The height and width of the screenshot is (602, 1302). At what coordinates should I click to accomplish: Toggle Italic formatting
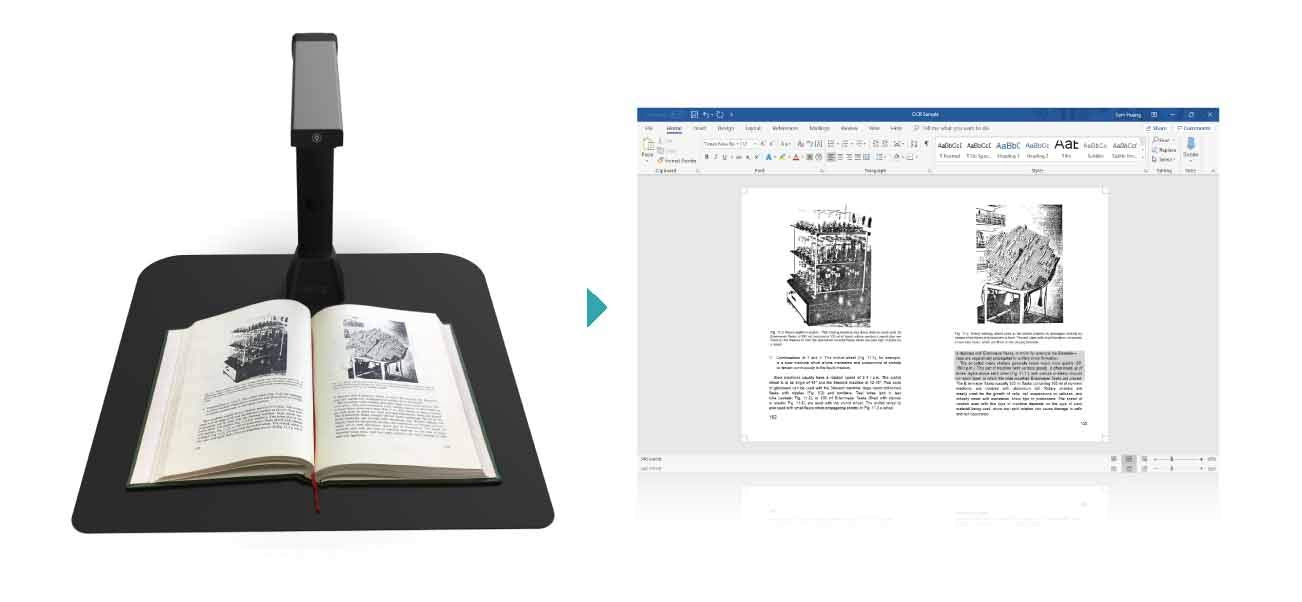pos(716,157)
